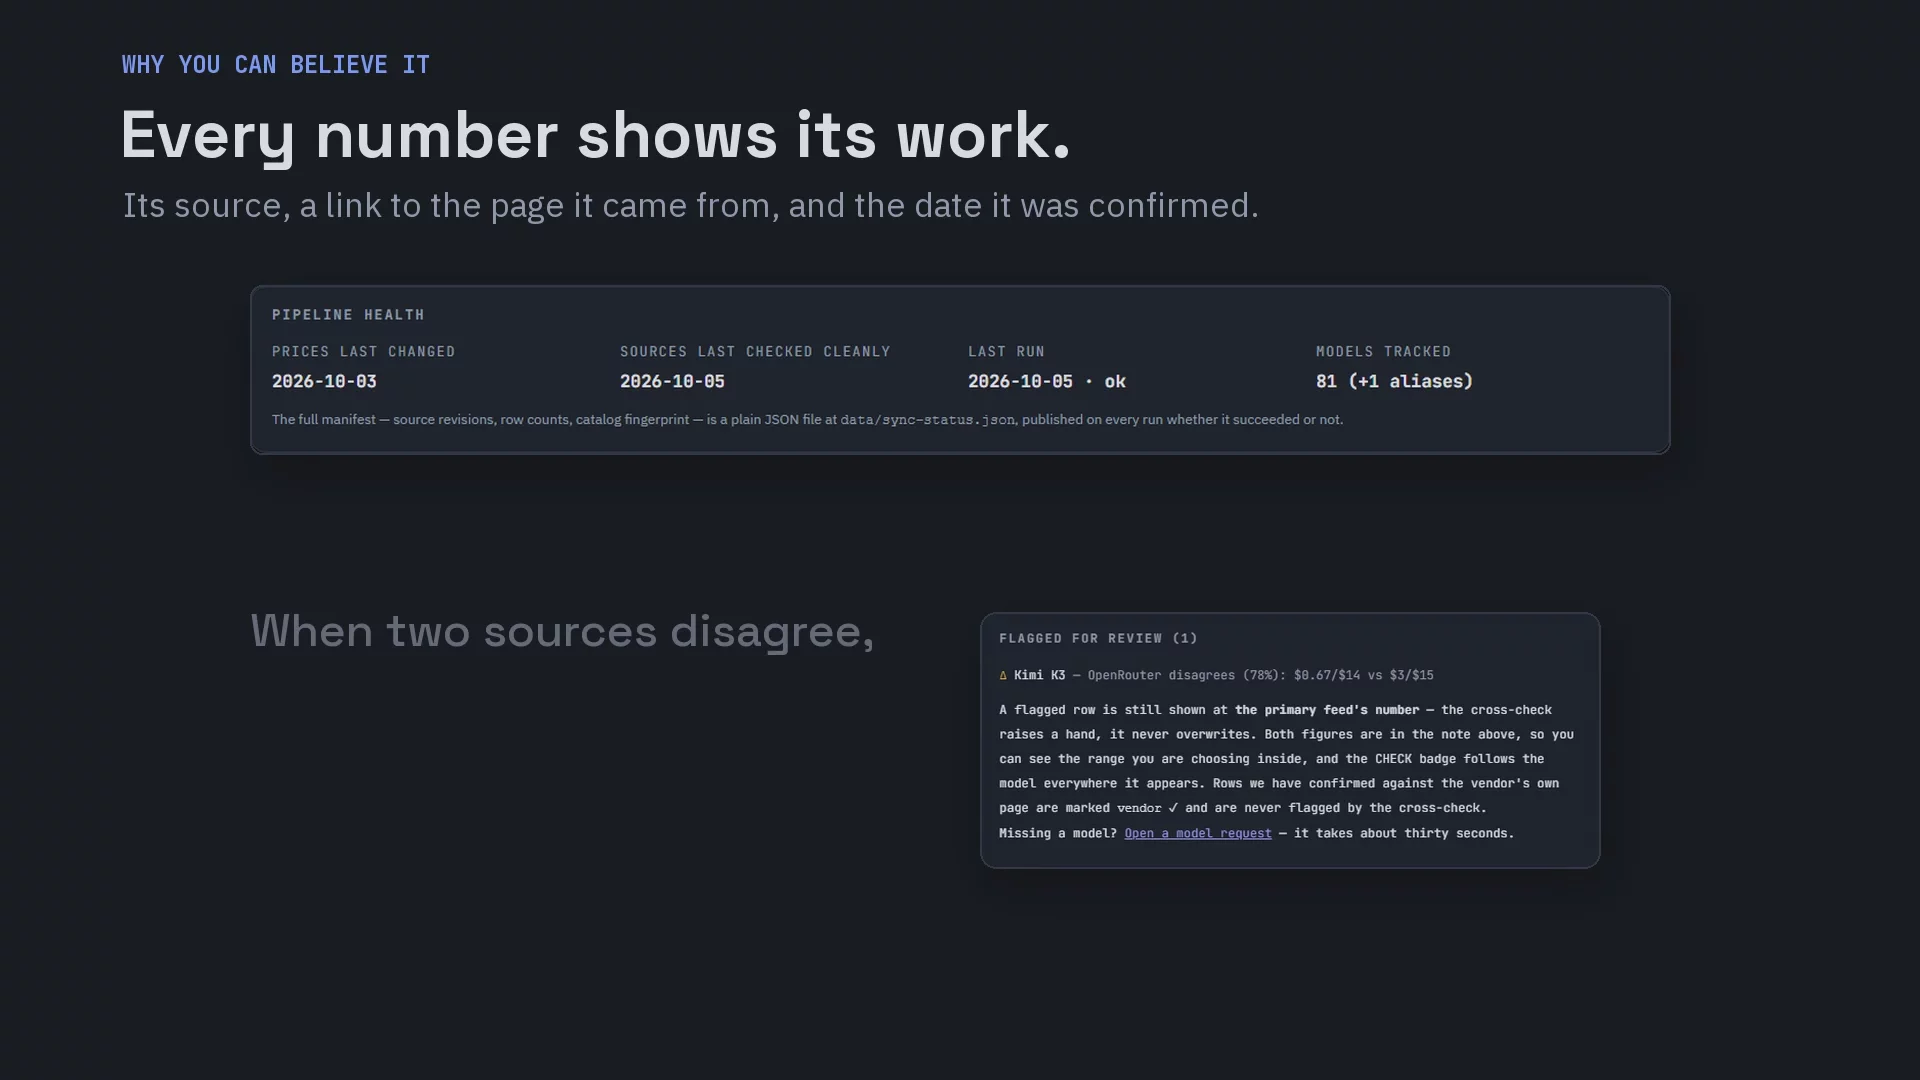
Task: Select prices last changed date 2026-10-03
Action: click(324, 381)
